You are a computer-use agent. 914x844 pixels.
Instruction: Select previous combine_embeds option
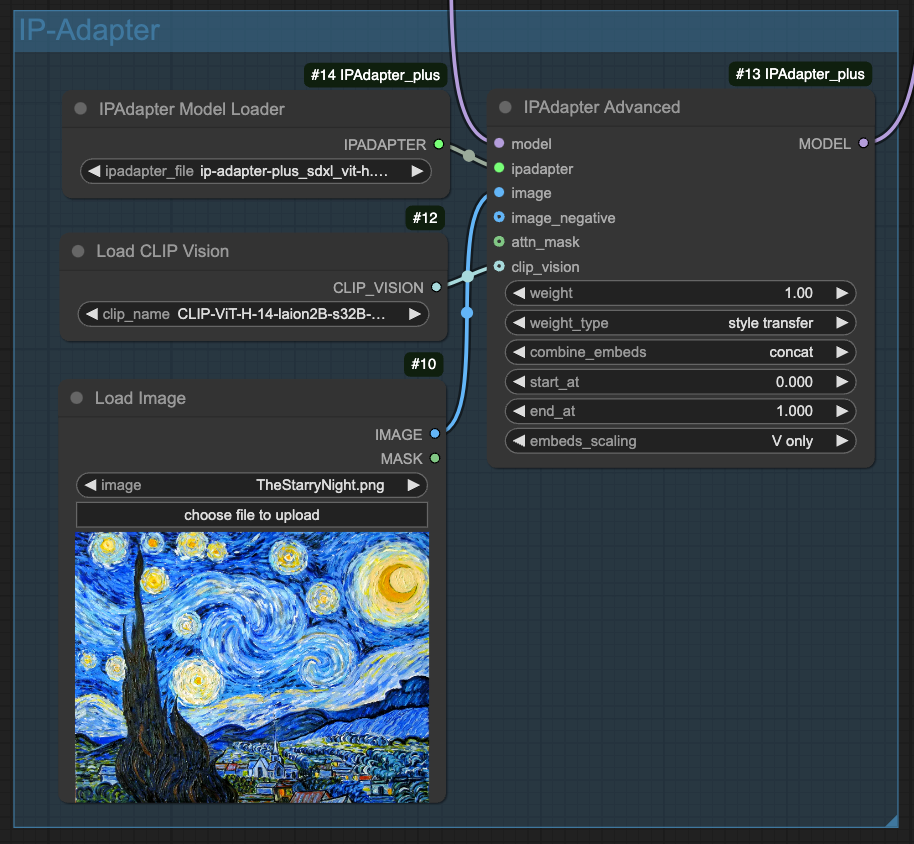coord(519,352)
